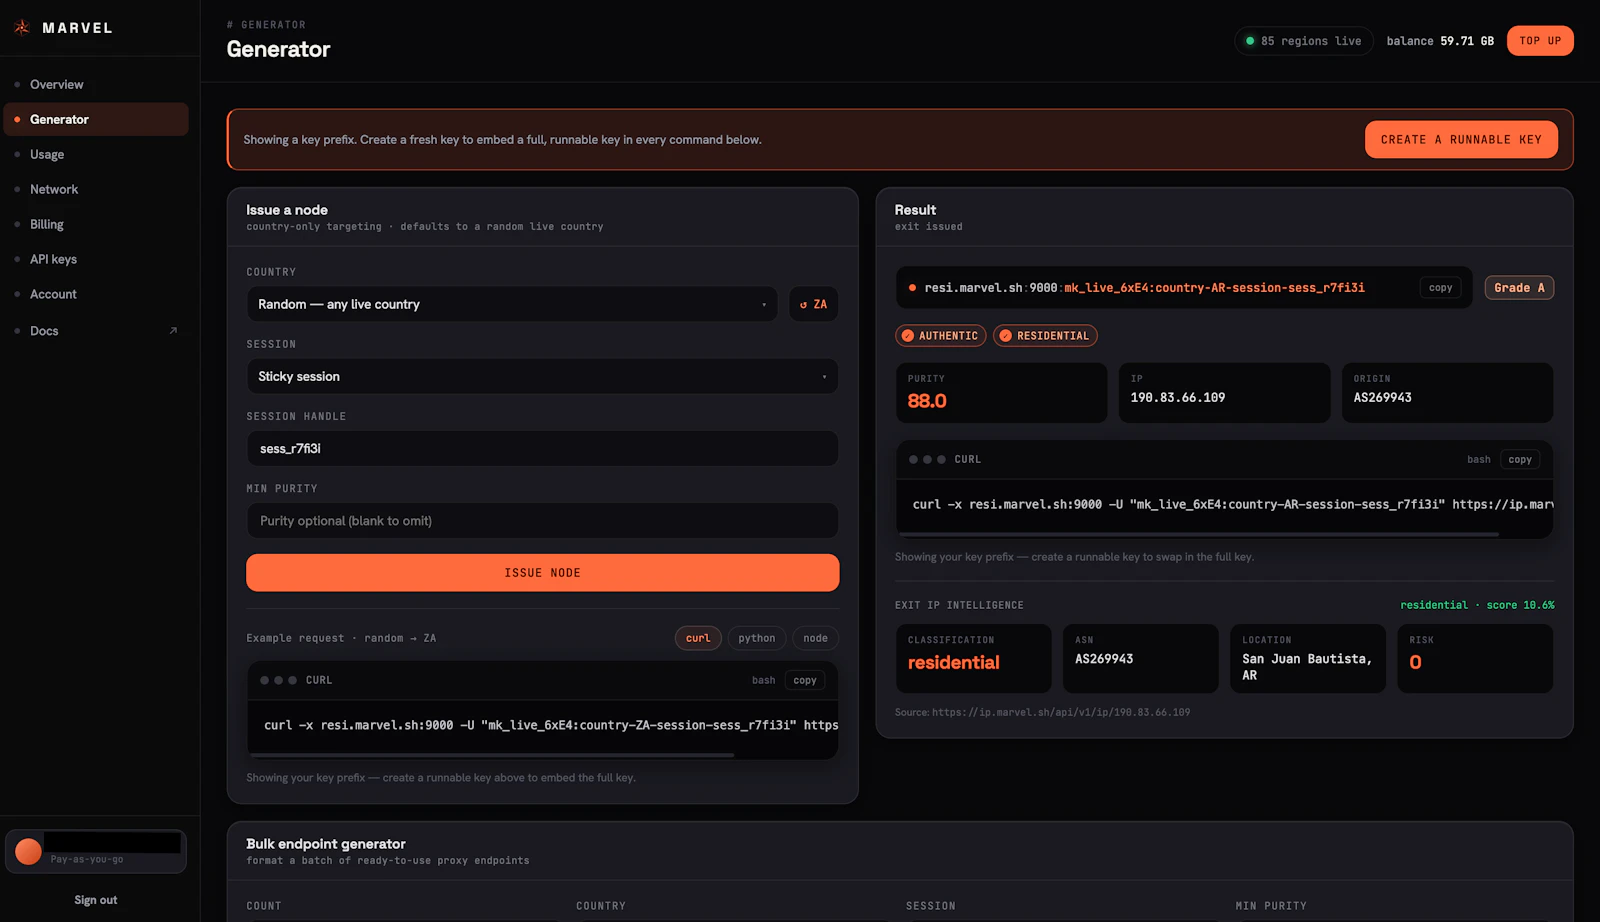Copy the example request curl command
Viewport: 1600px width, 922px height.
pos(805,680)
